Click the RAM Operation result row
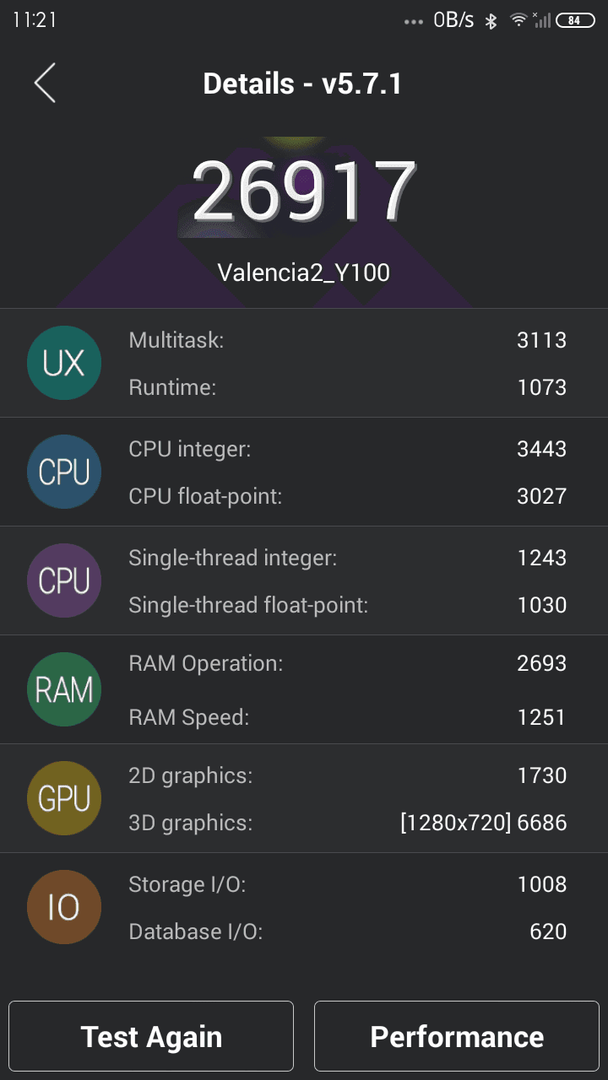Screen dimensions: 608x1080 pyautogui.click(x=348, y=663)
